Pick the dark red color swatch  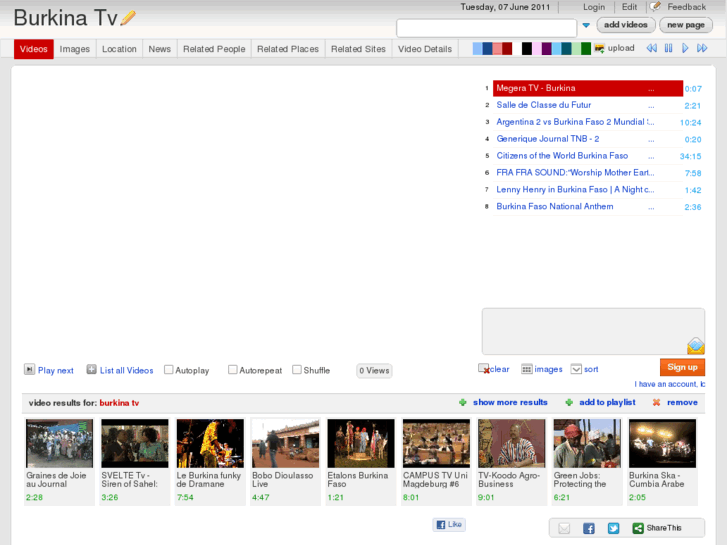pos(507,48)
